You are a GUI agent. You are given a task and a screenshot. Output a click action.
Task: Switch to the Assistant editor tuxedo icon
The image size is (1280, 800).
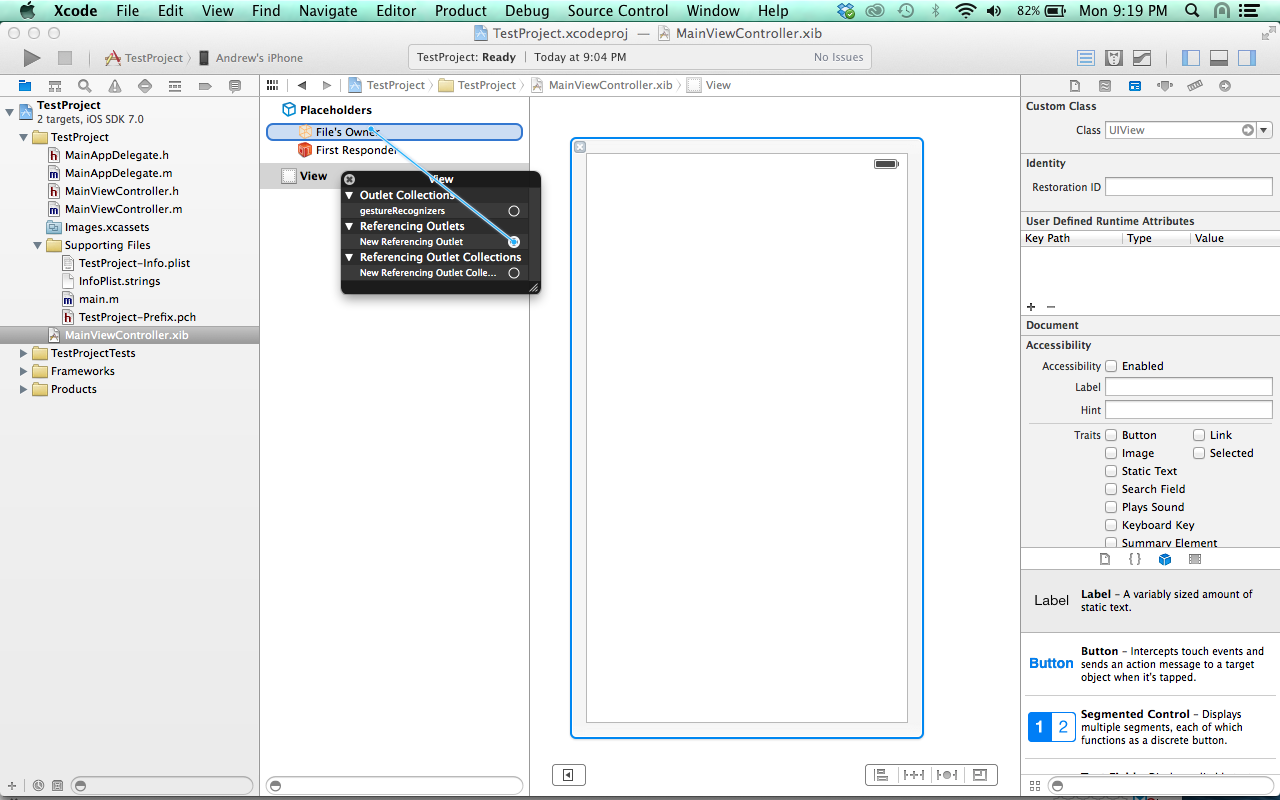click(1114, 58)
